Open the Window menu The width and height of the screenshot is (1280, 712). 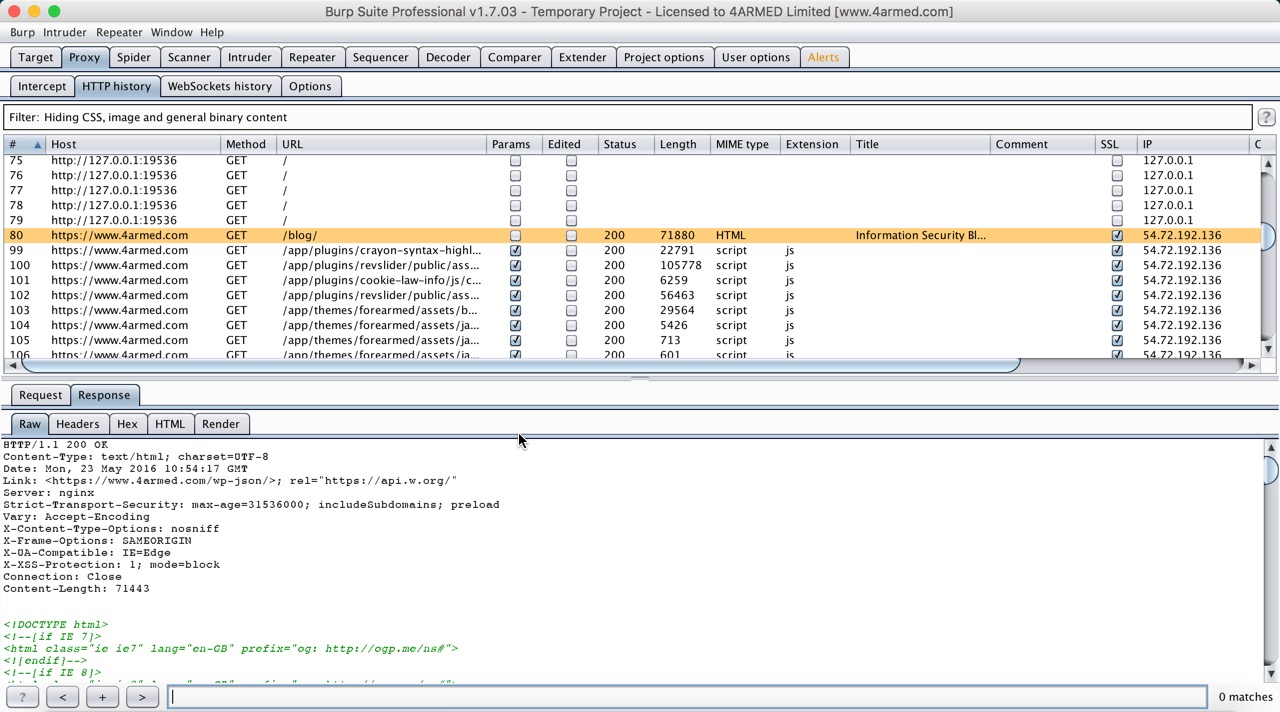pos(171,32)
